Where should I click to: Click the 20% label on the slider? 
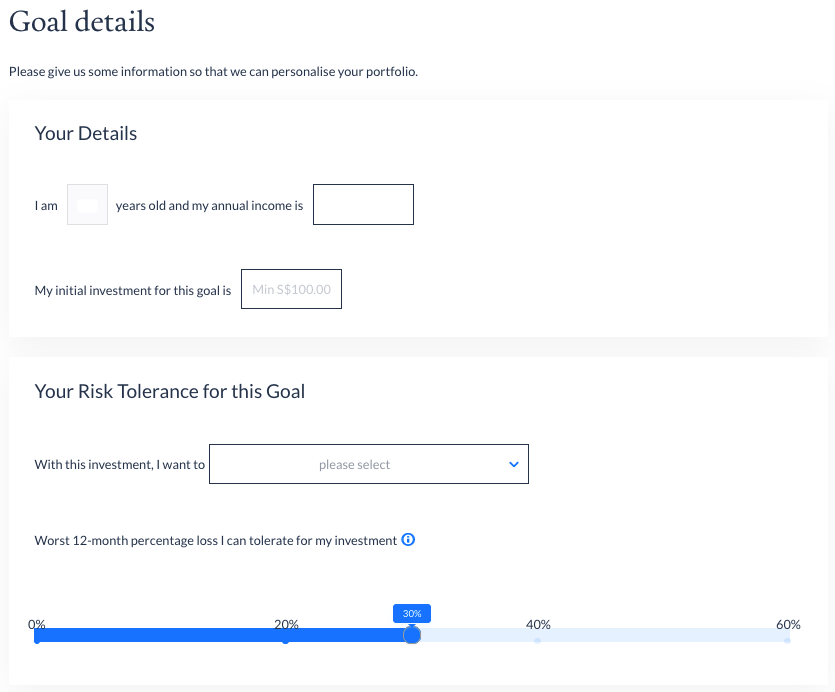point(286,624)
